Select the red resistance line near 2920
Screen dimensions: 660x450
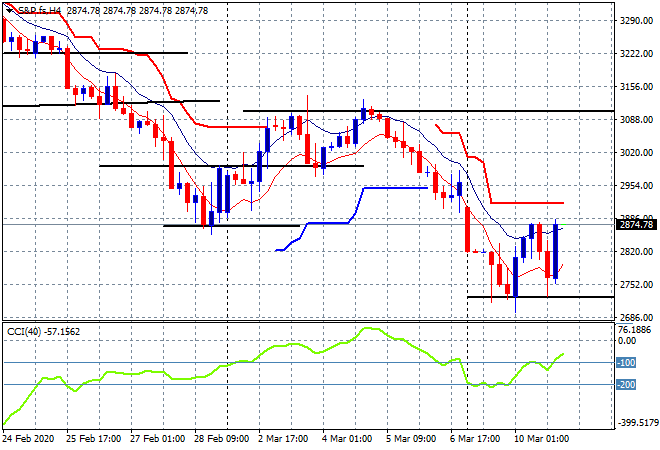point(527,203)
